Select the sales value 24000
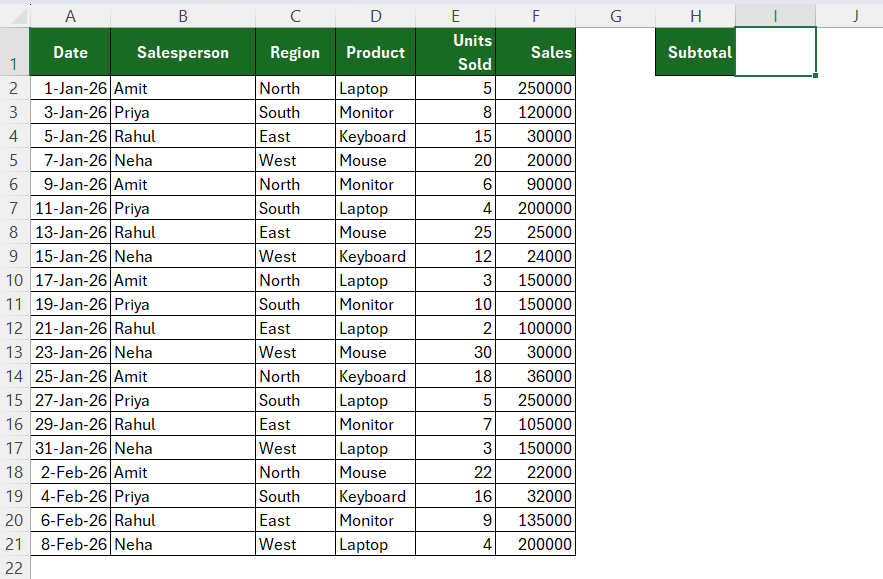 [x=536, y=256]
